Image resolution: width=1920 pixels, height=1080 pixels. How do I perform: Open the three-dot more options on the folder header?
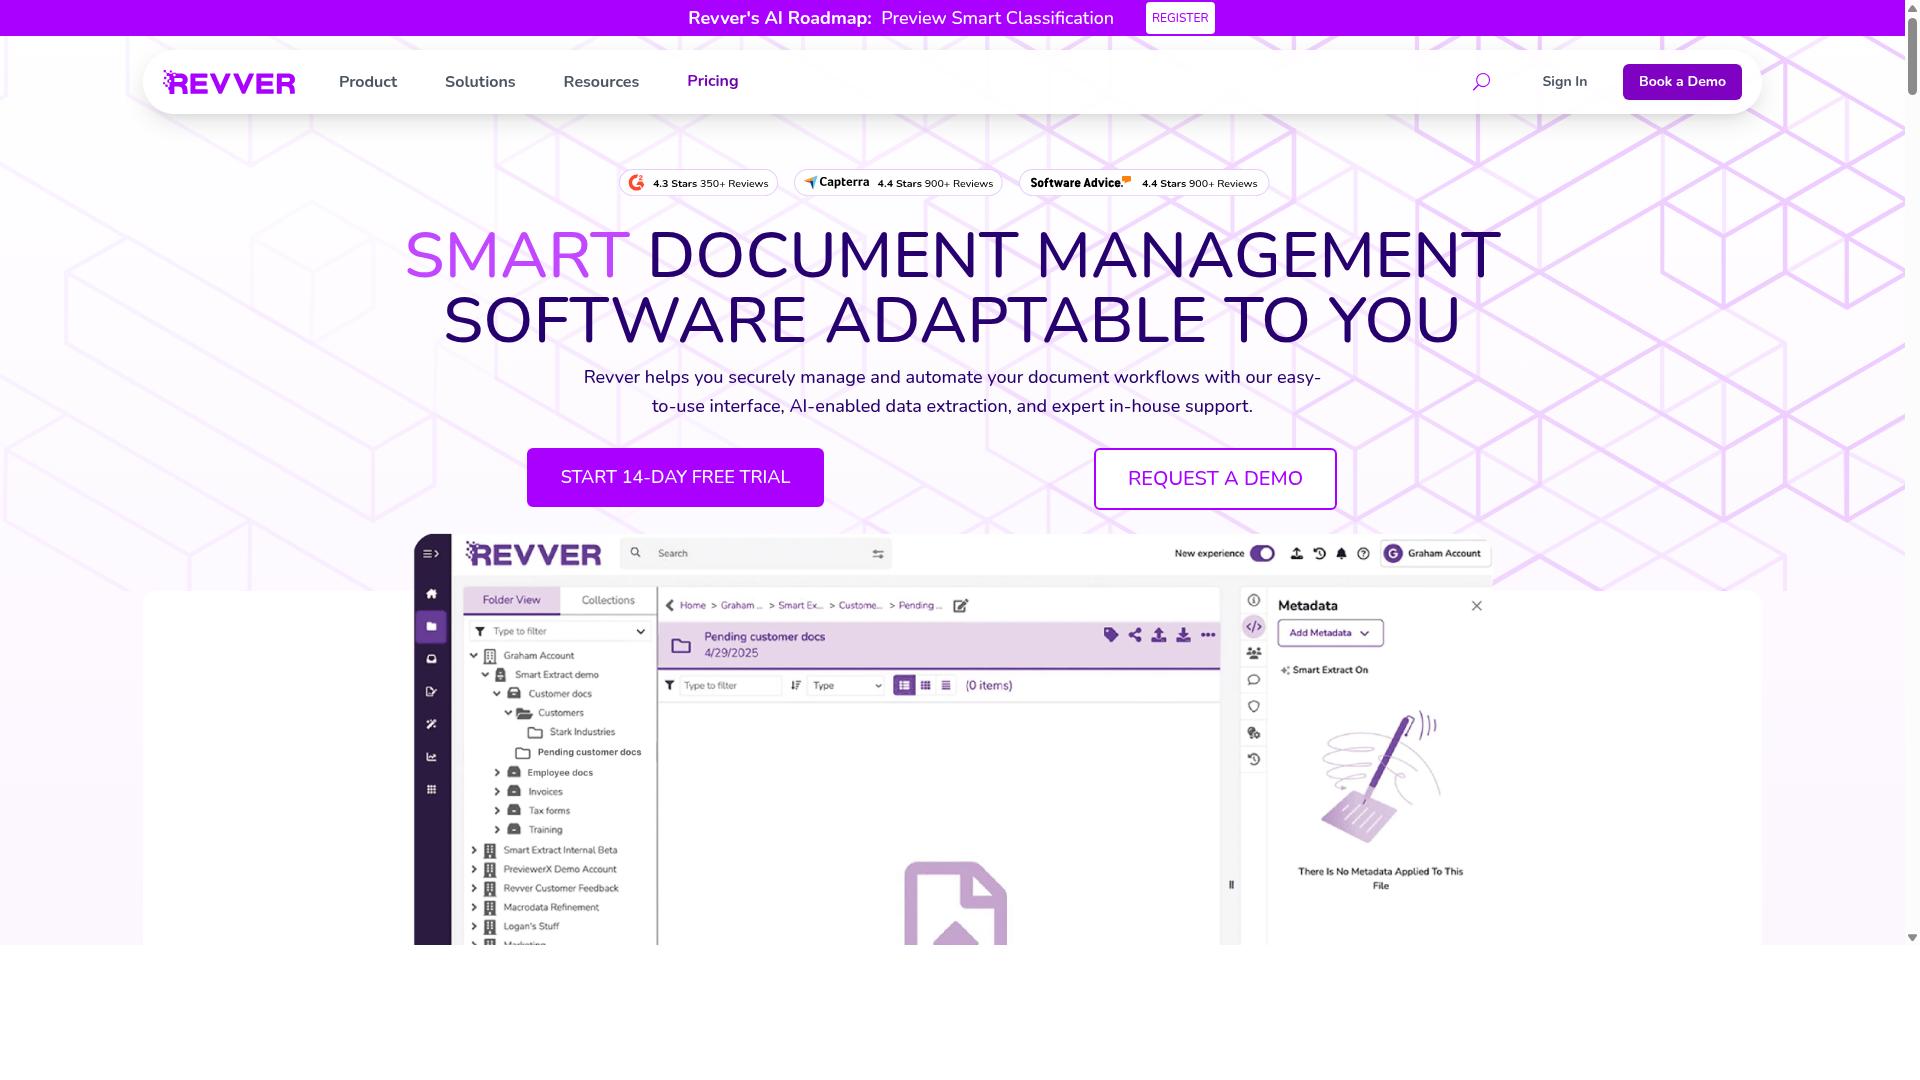pyautogui.click(x=1208, y=635)
